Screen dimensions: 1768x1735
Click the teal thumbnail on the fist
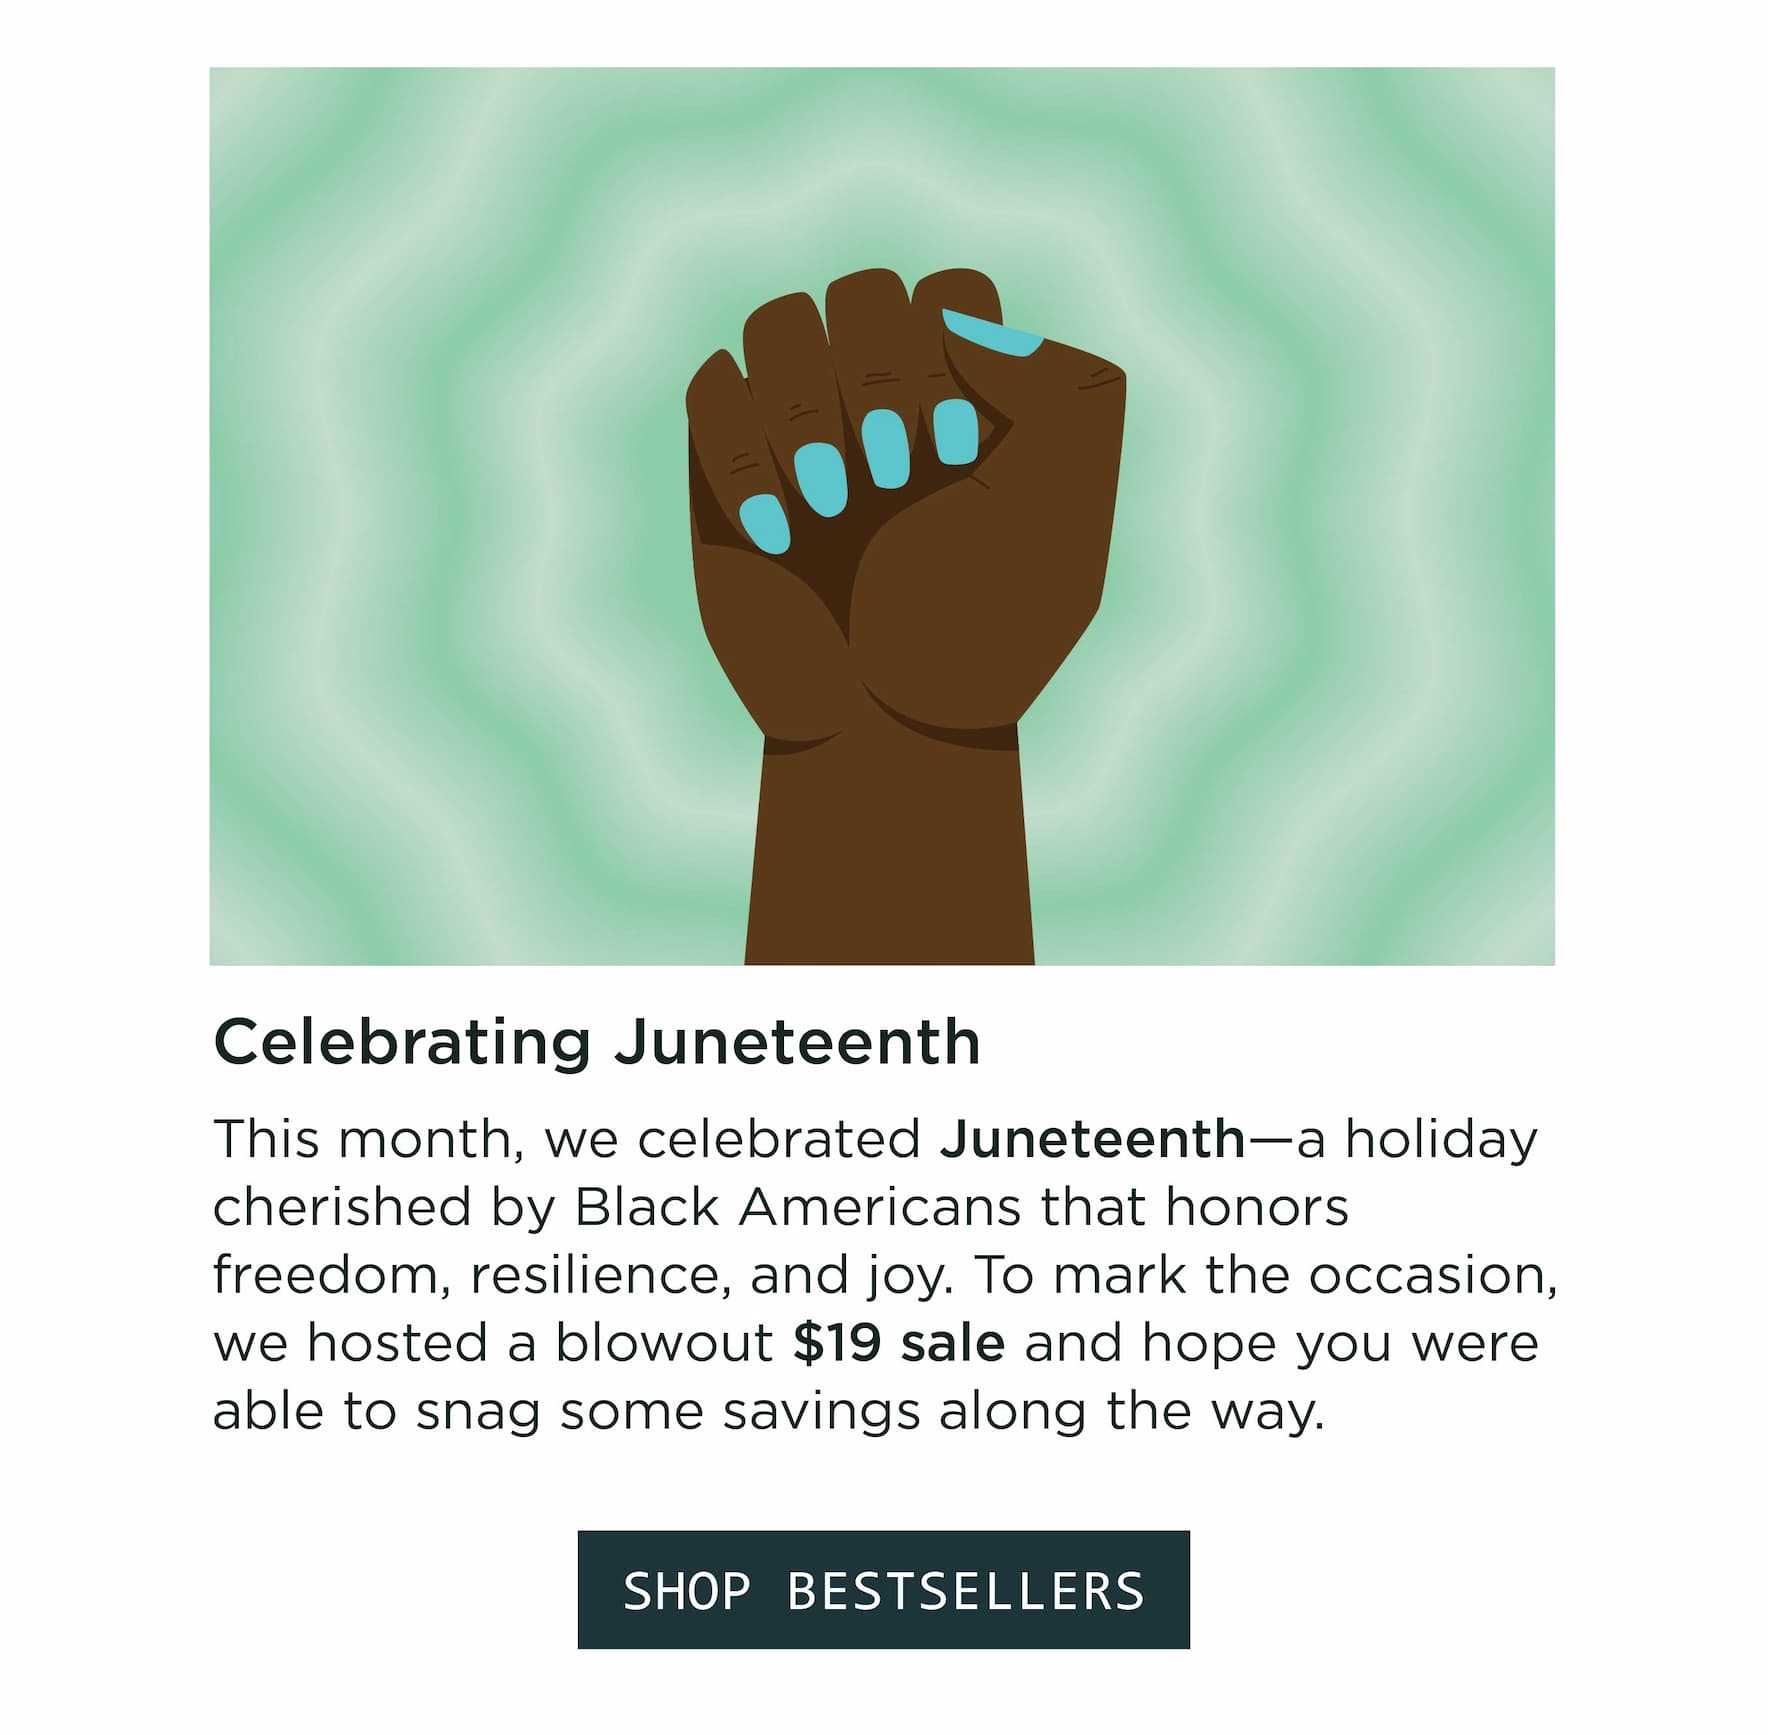click(993, 333)
